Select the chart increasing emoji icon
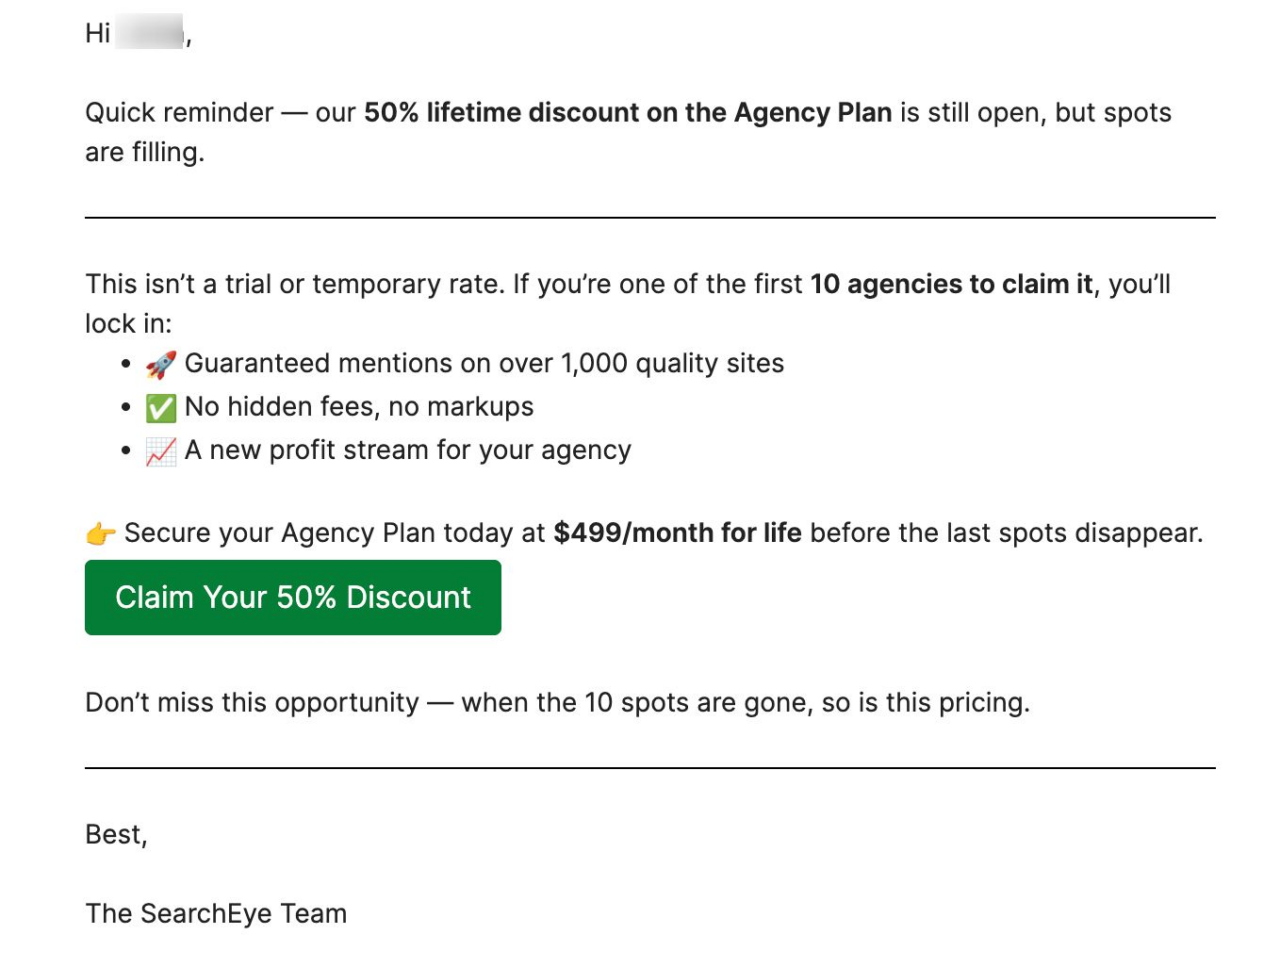The height and width of the screenshot is (967, 1280). tap(163, 450)
